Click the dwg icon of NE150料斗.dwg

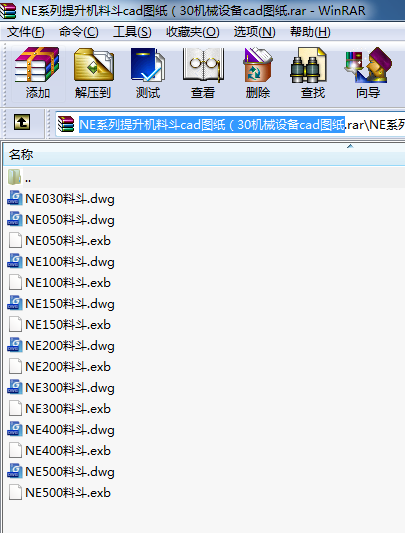click(15, 303)
